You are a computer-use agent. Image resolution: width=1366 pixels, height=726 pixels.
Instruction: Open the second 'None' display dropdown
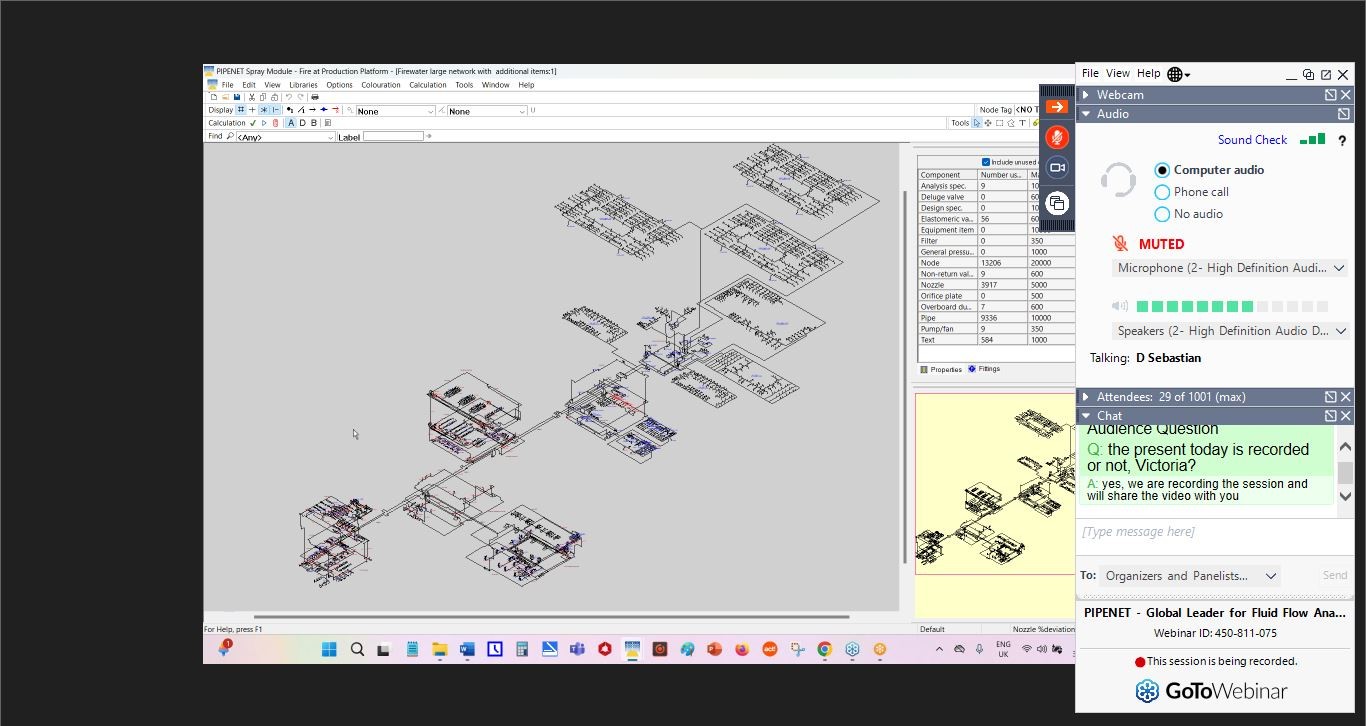coord(487,111)
